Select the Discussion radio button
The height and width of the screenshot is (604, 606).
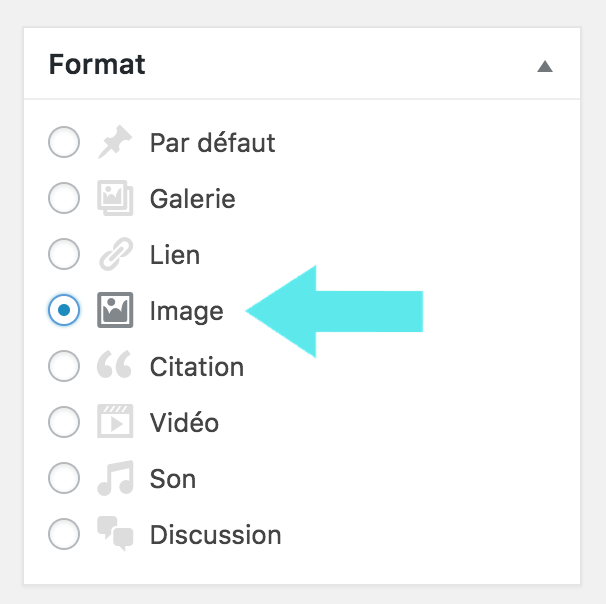(x=64, y=535)
